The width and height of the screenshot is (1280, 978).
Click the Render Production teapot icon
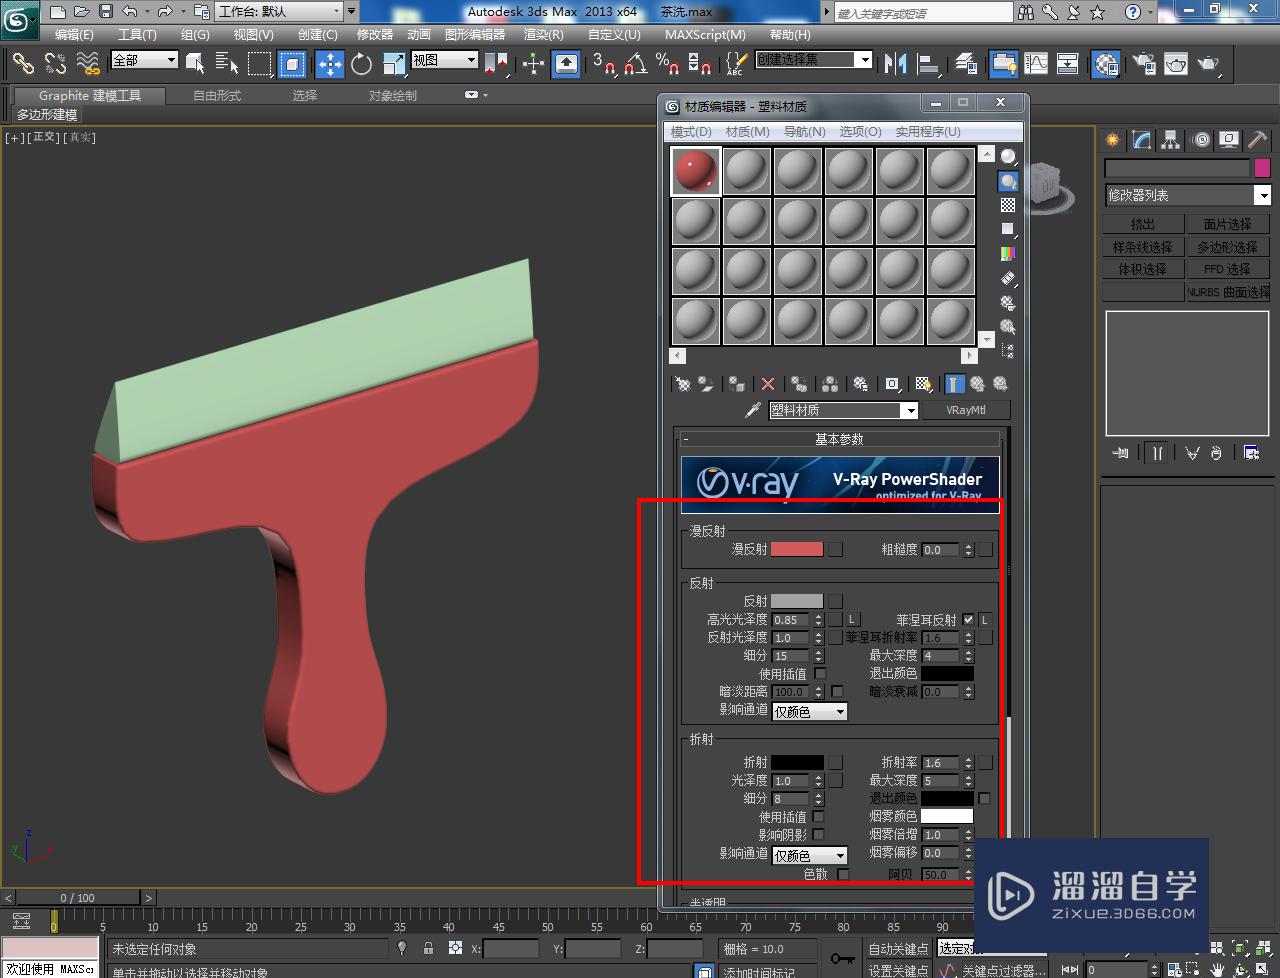point(1209,64)
